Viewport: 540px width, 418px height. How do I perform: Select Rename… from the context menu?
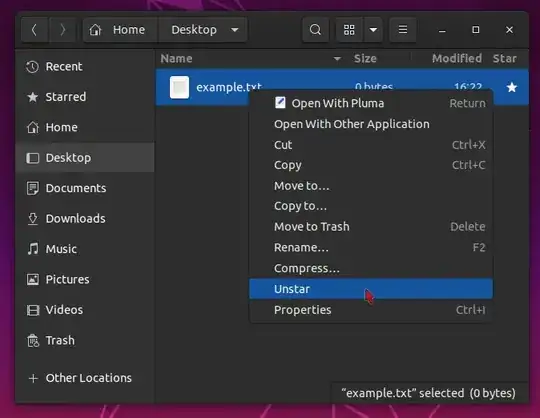point(371,247)
